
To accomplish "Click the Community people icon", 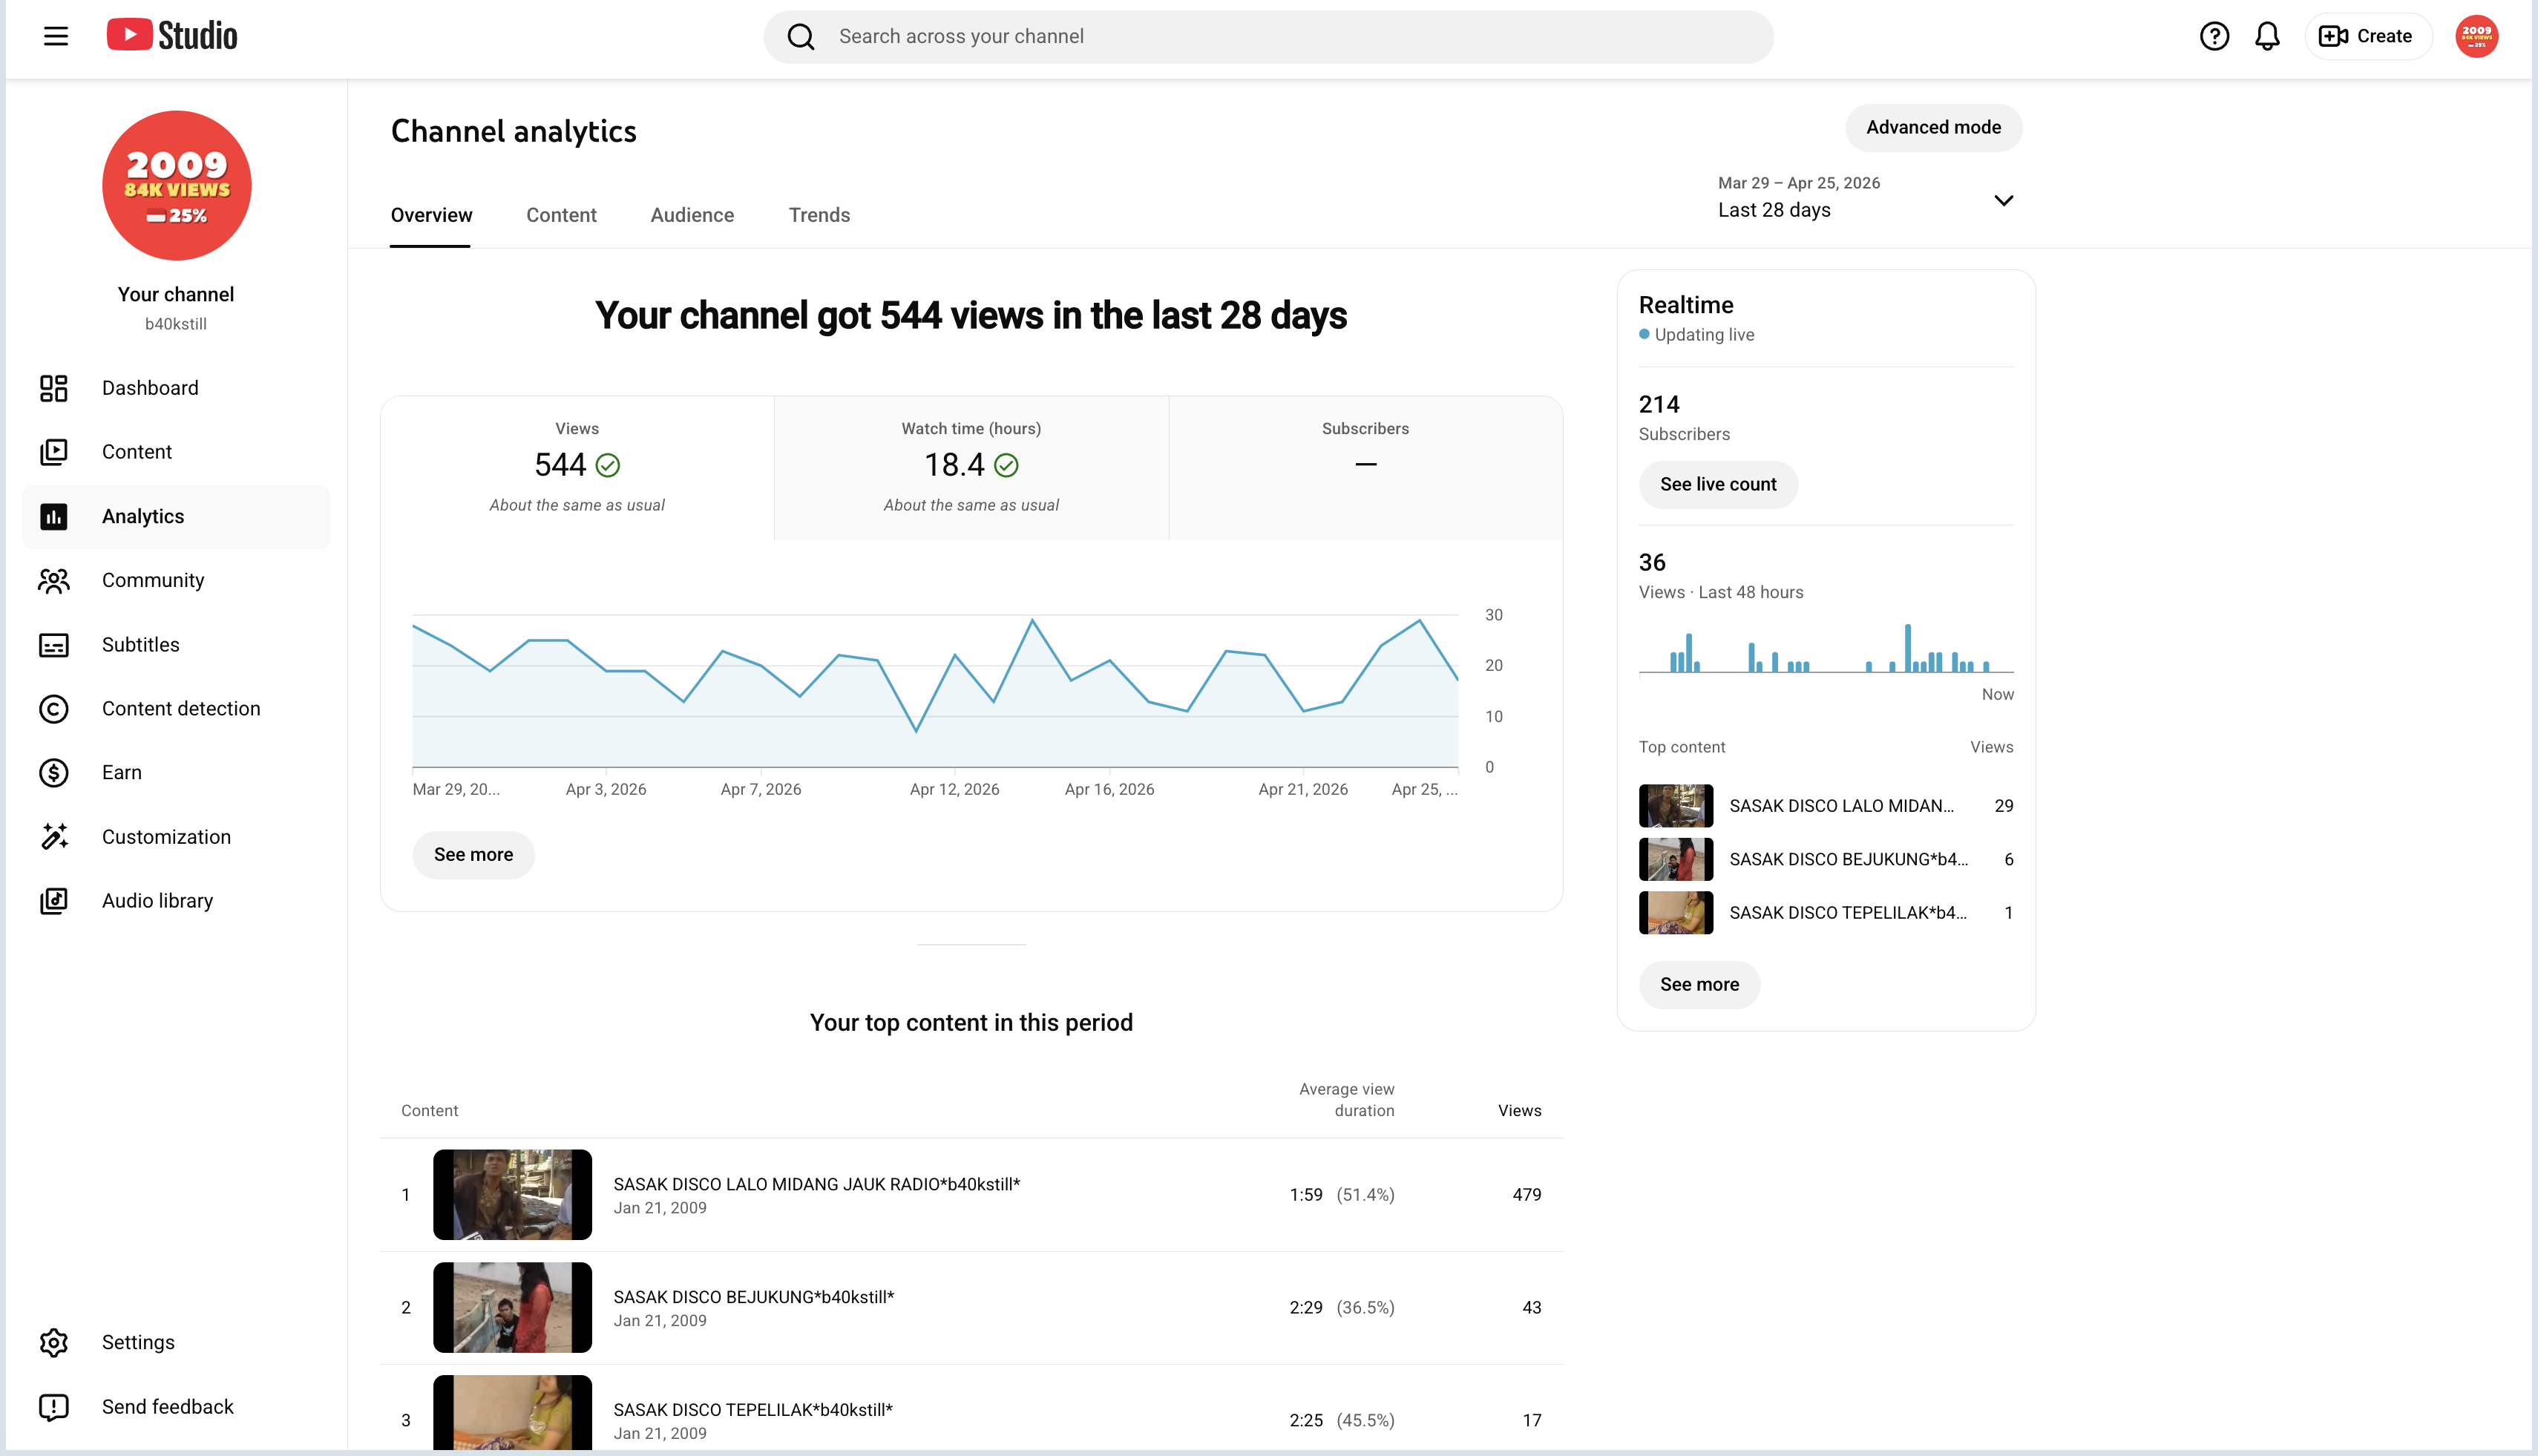I will click(54, 580).
